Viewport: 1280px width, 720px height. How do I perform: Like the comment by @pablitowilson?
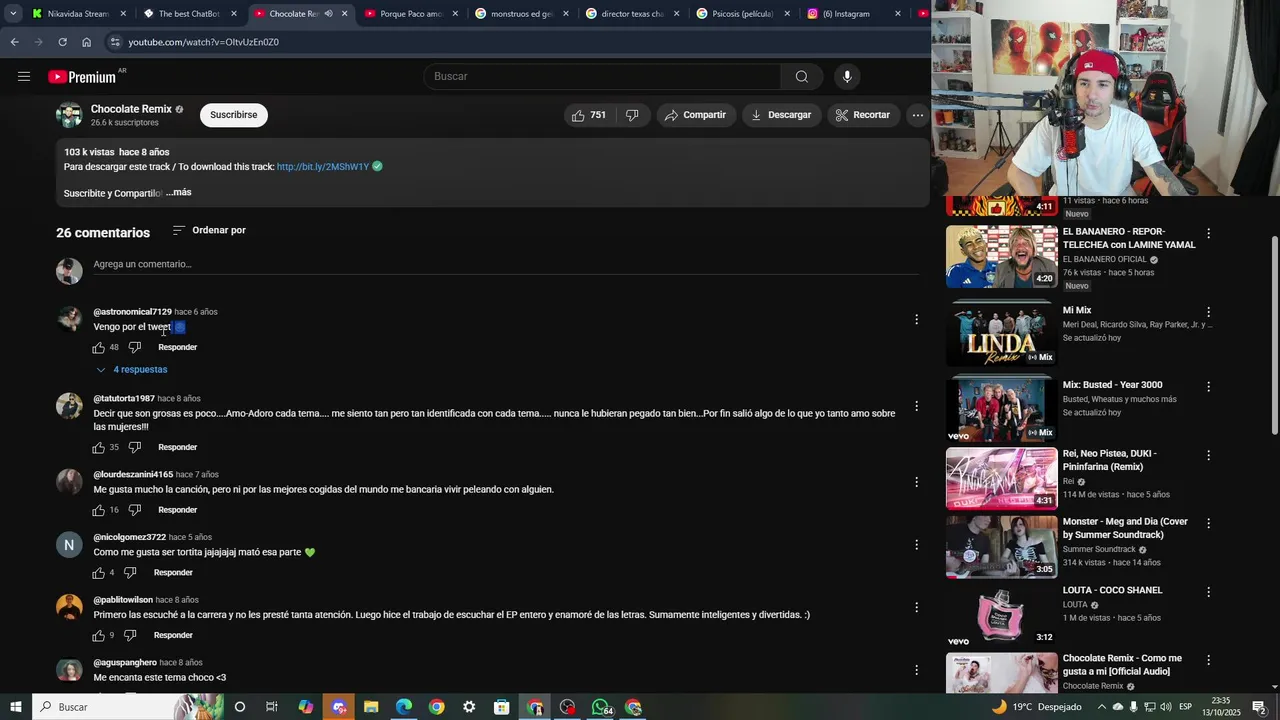pyautogui.click(x=98, y=636)
